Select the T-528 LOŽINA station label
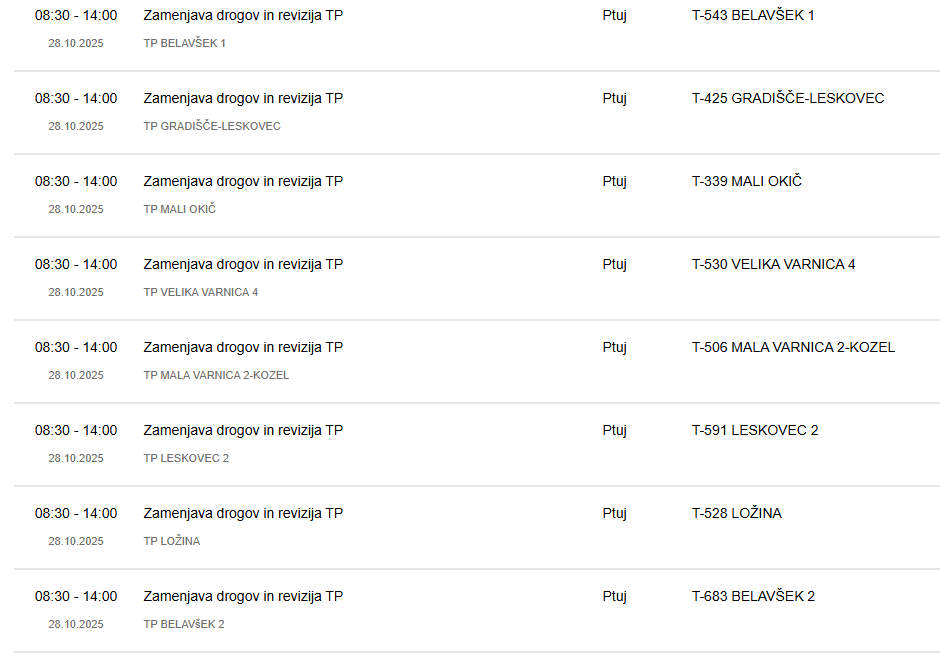The width and height of the screenshot is (940, 664). 737,514
